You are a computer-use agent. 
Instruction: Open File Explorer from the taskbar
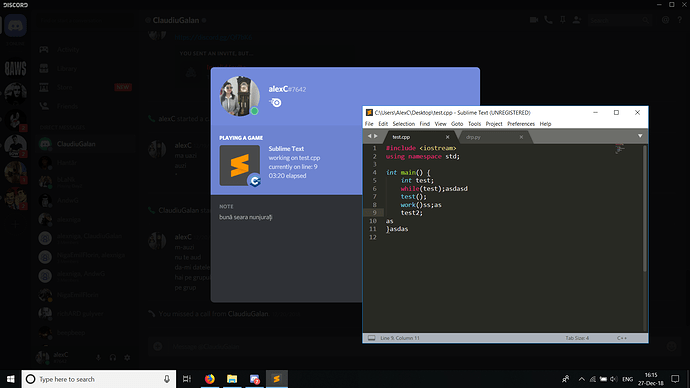point(232,379)
